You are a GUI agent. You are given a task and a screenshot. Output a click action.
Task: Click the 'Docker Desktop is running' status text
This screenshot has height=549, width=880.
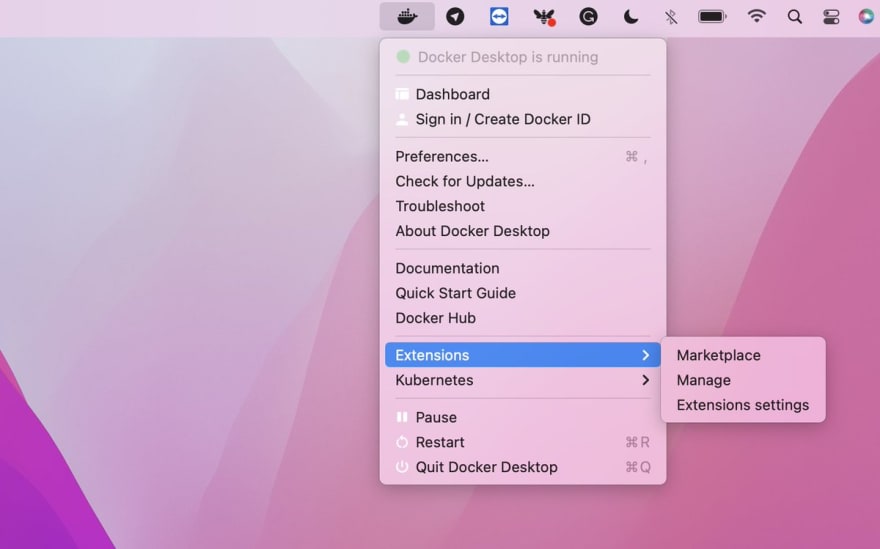point(508,57)
